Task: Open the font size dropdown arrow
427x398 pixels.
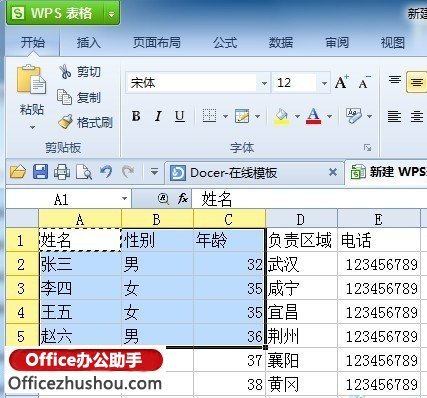Action: (324, 83)
